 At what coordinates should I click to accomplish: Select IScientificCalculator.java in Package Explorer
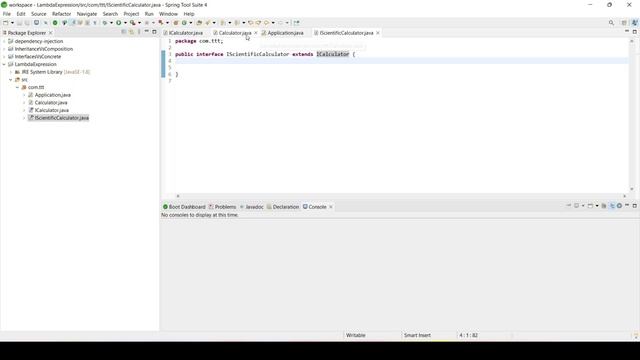(x=59, y=118)
